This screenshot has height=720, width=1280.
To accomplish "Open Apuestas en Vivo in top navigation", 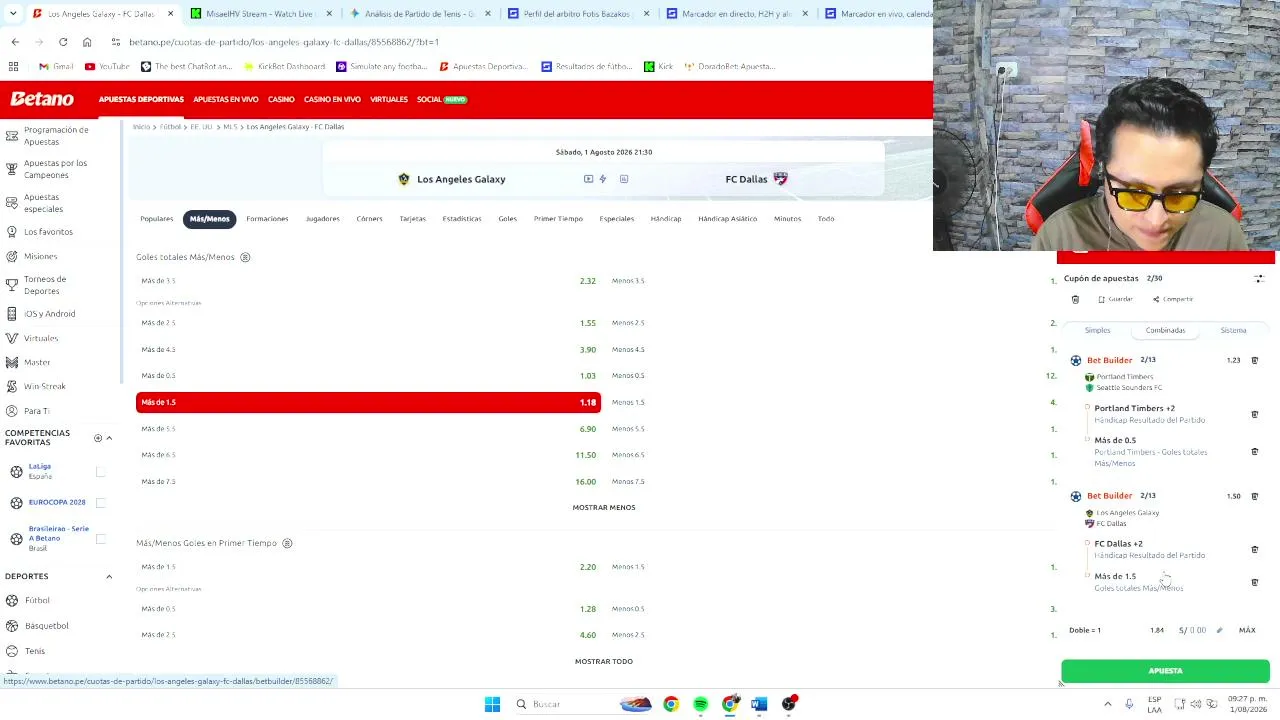I will click(226, 99).
